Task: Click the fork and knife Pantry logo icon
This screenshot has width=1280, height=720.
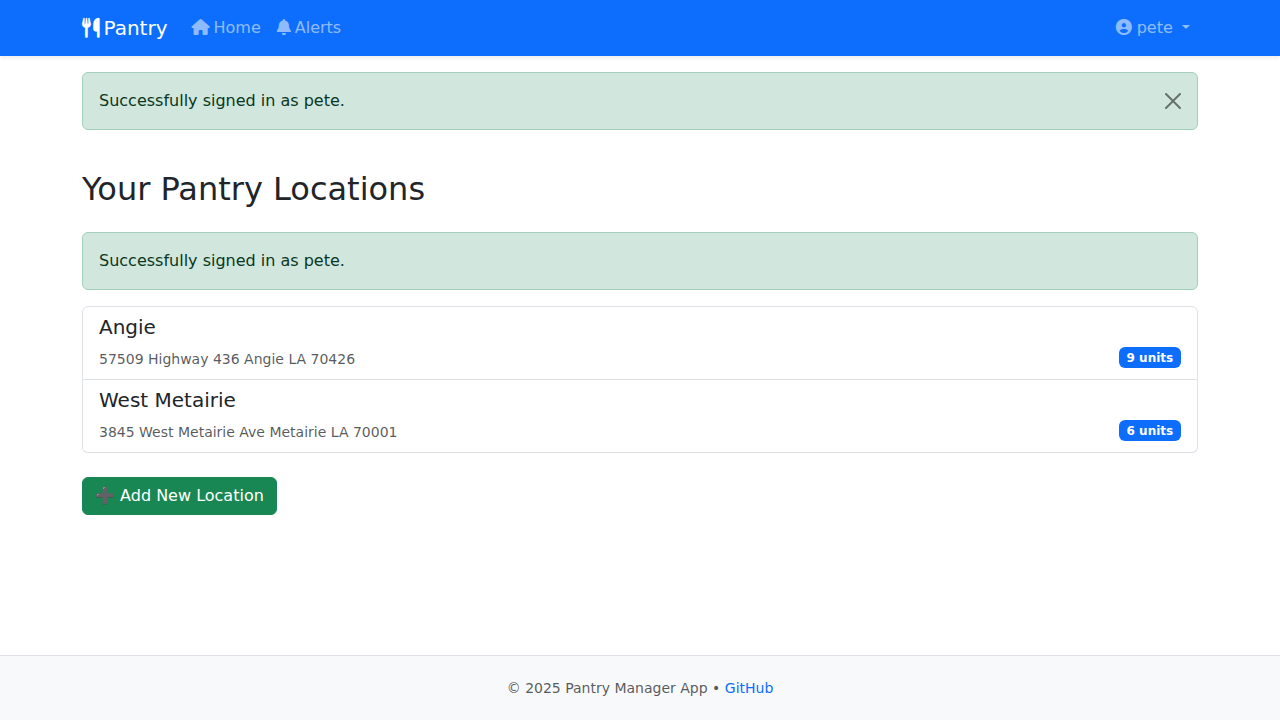Action: 91,28
